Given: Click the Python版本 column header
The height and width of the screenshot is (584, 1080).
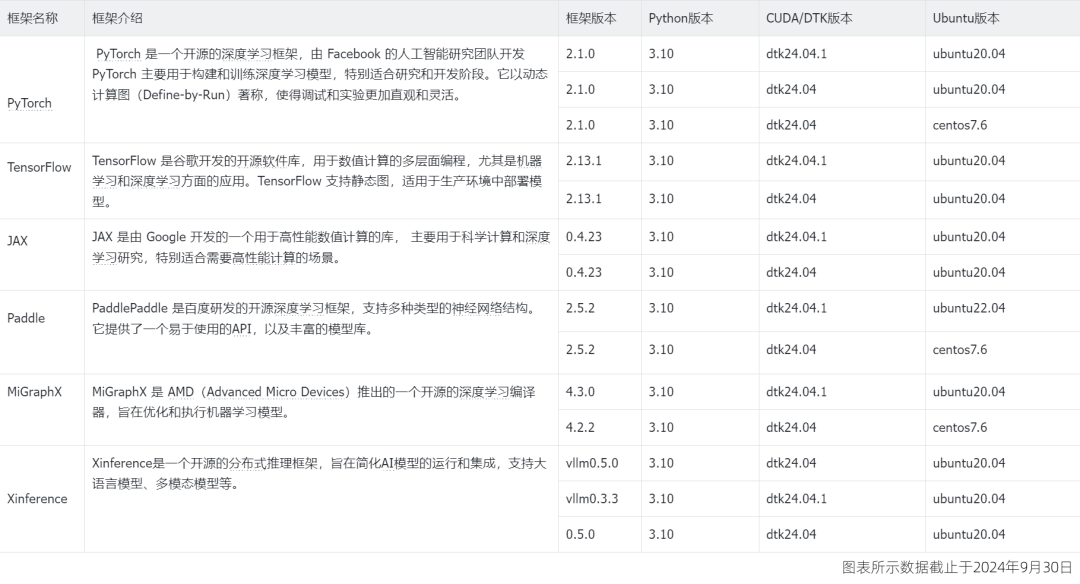Looking at the screenshot, I should tap(681, 18).
